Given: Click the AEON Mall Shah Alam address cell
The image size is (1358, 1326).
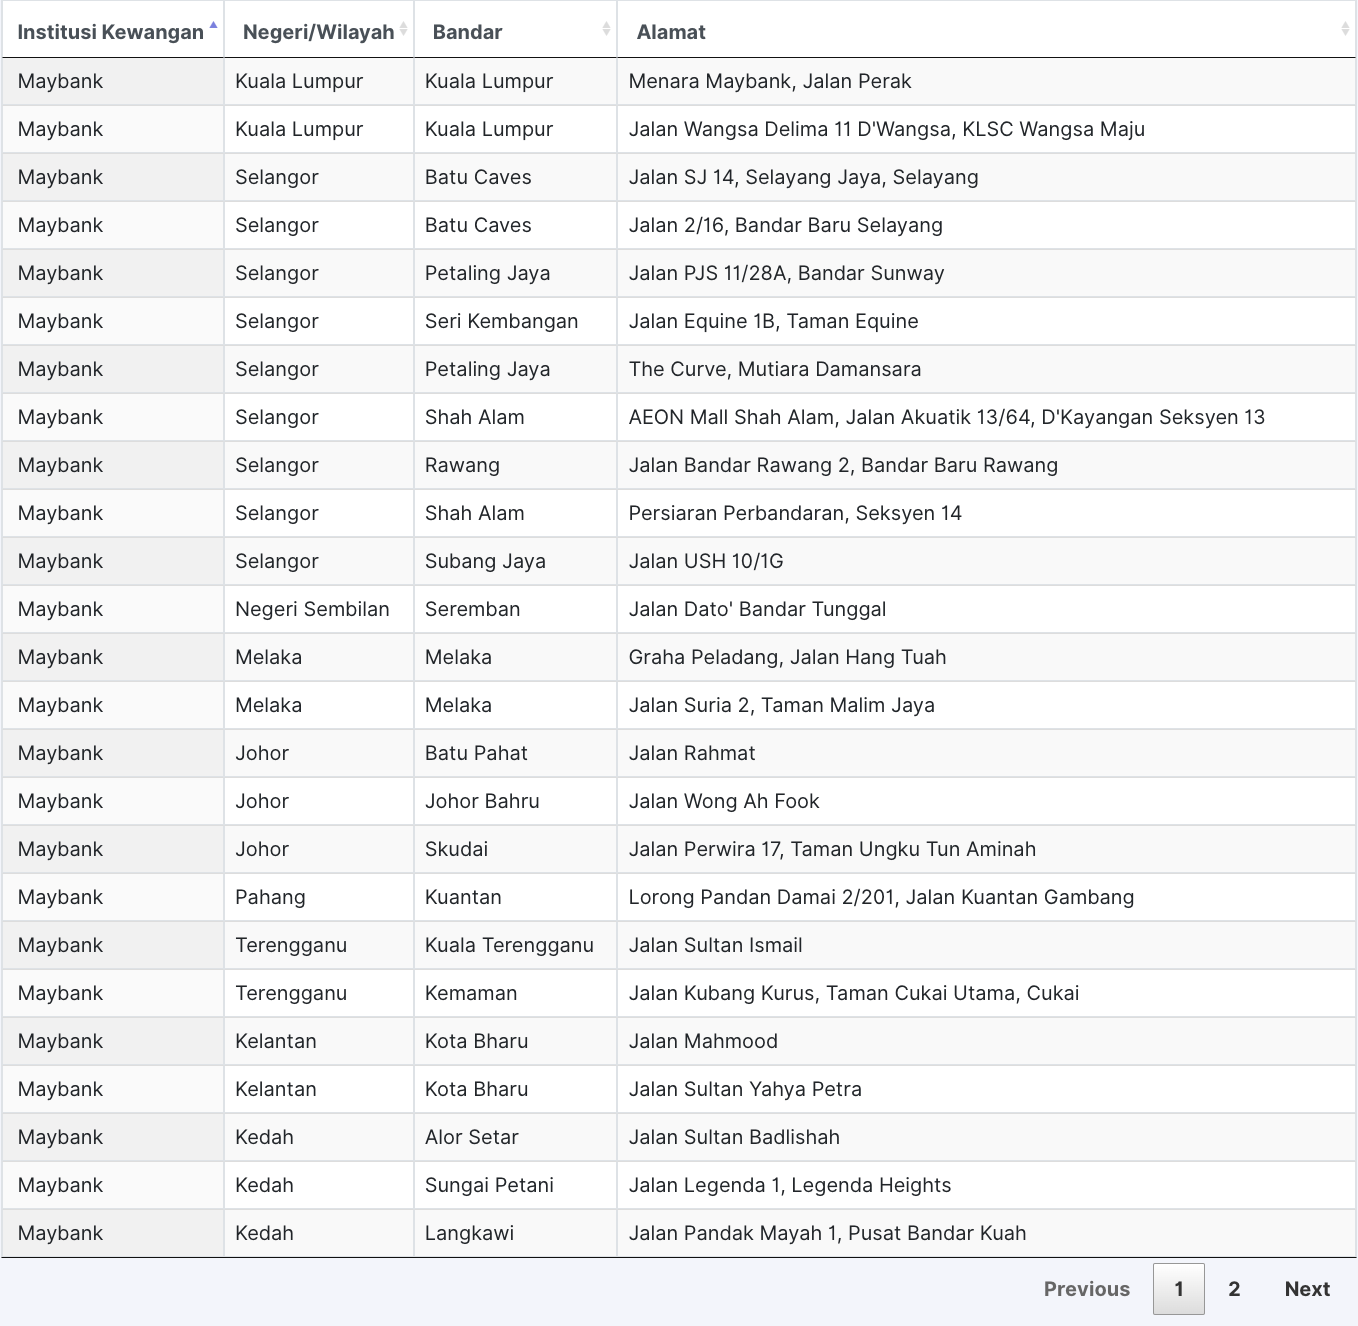Looking at the screenshot, I should click(x=945, y=417).
